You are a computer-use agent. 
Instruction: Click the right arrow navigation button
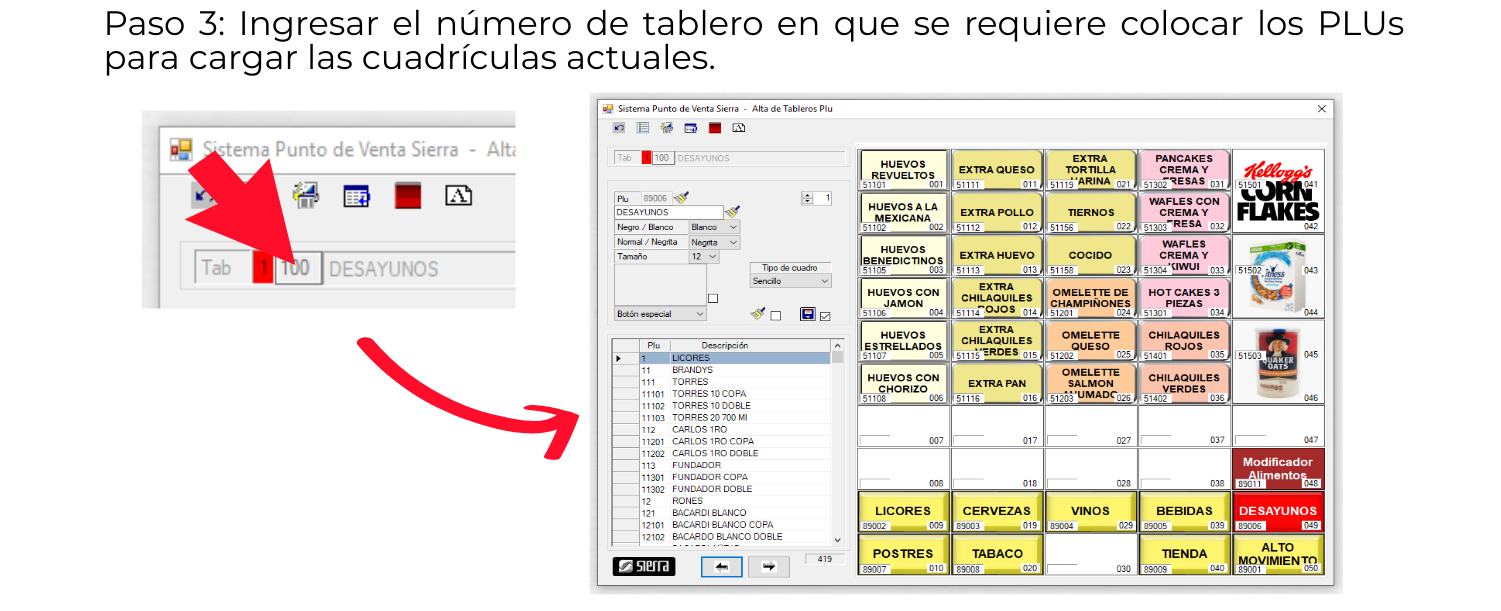[768, 567]
